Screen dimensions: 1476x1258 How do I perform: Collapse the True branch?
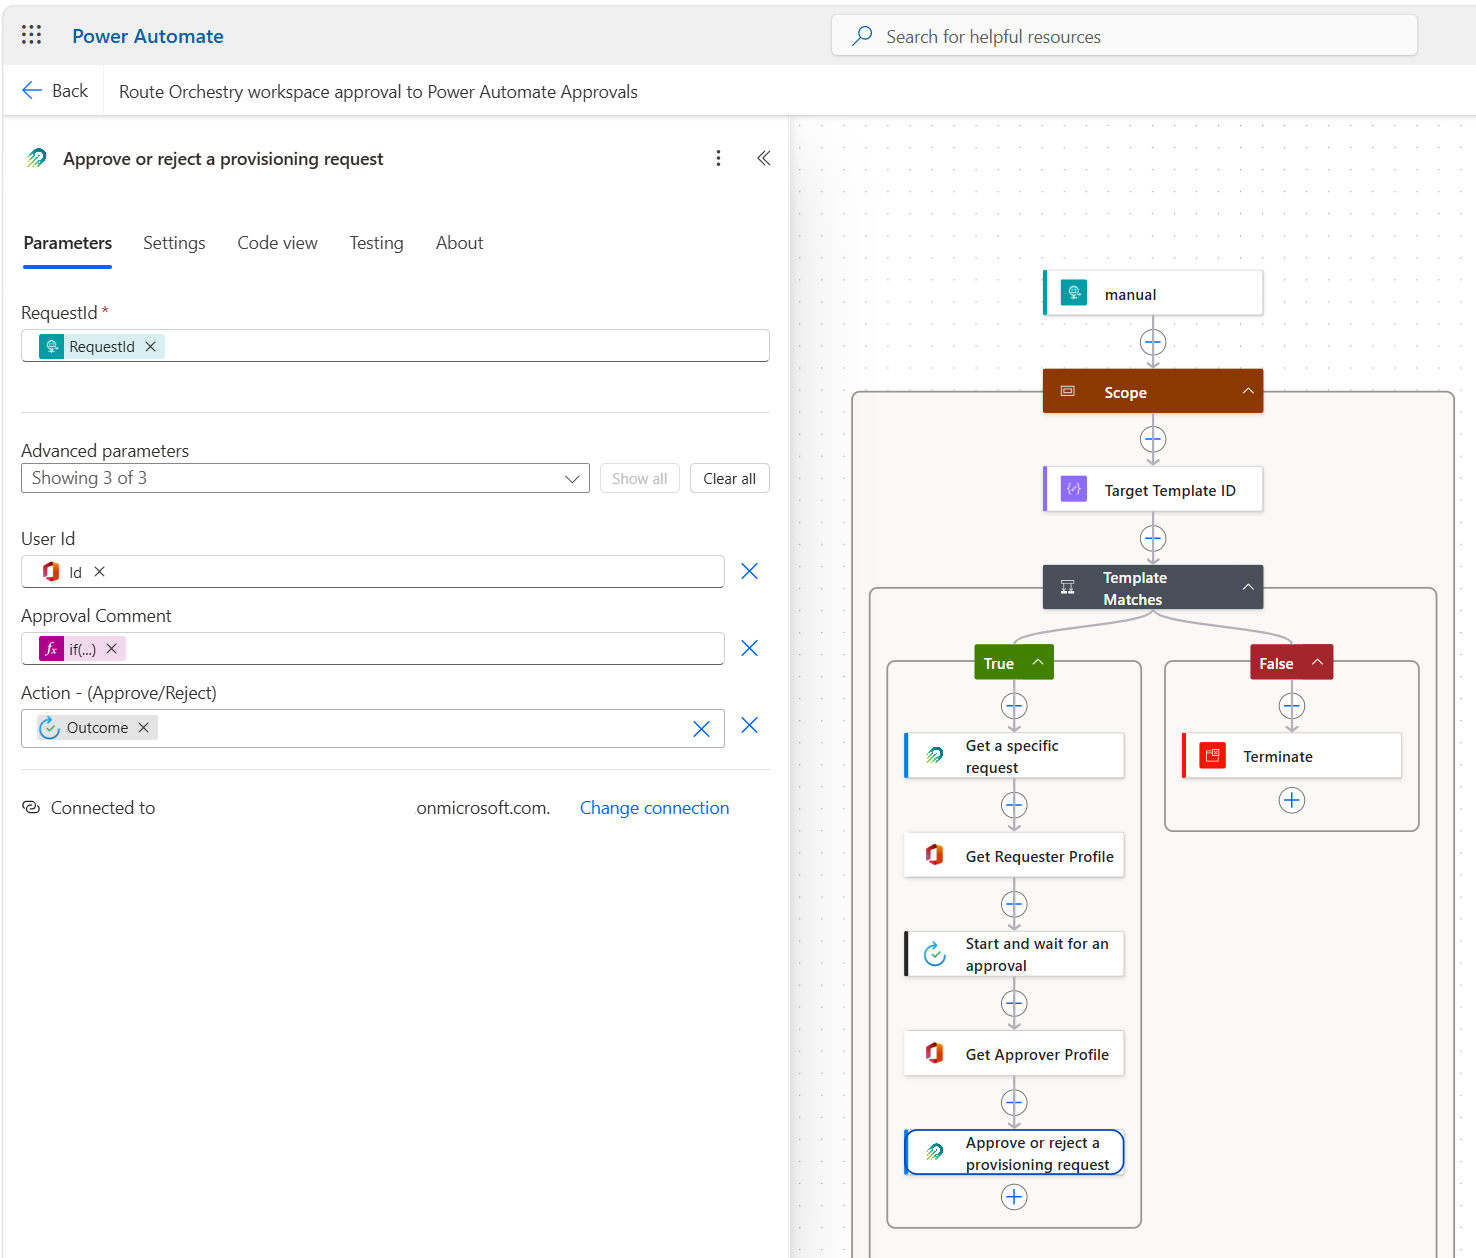pos(1038,662)
